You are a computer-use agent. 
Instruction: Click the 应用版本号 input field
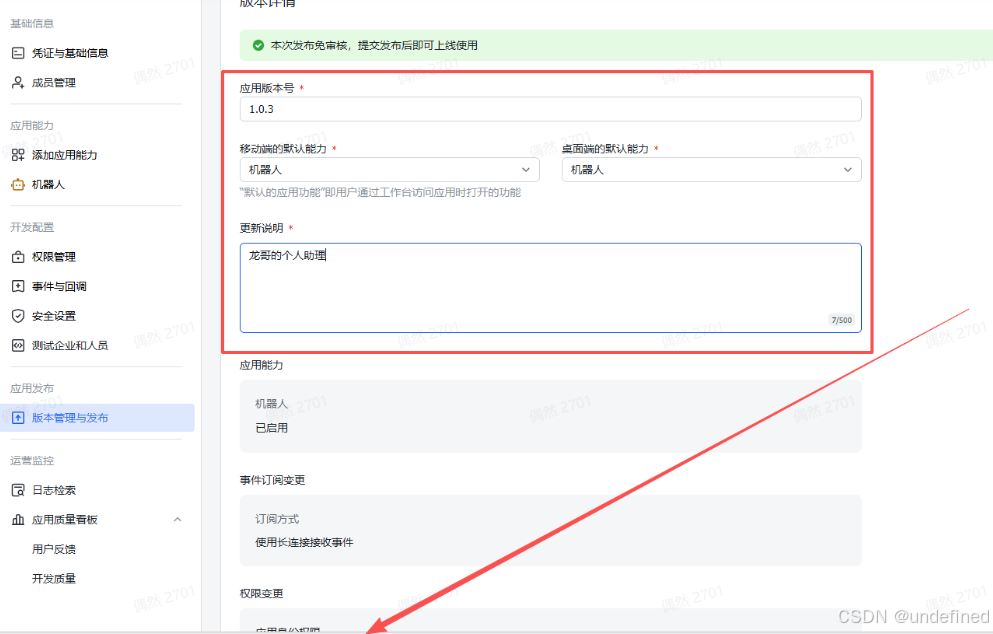coord(550,109)
